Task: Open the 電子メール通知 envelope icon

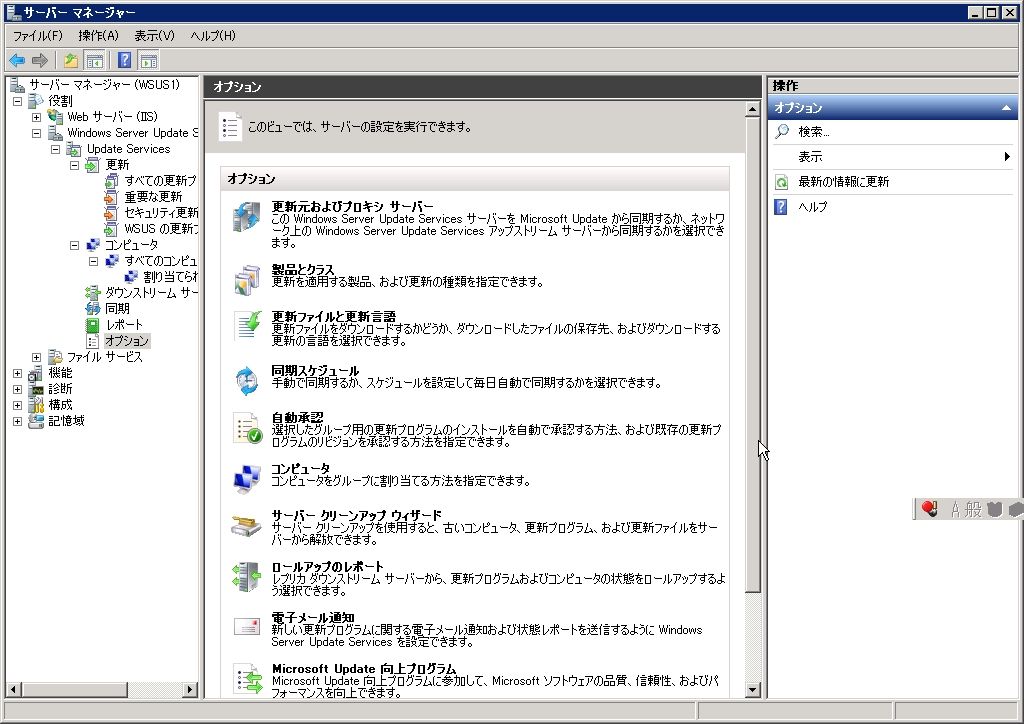Action: [247, 627]
